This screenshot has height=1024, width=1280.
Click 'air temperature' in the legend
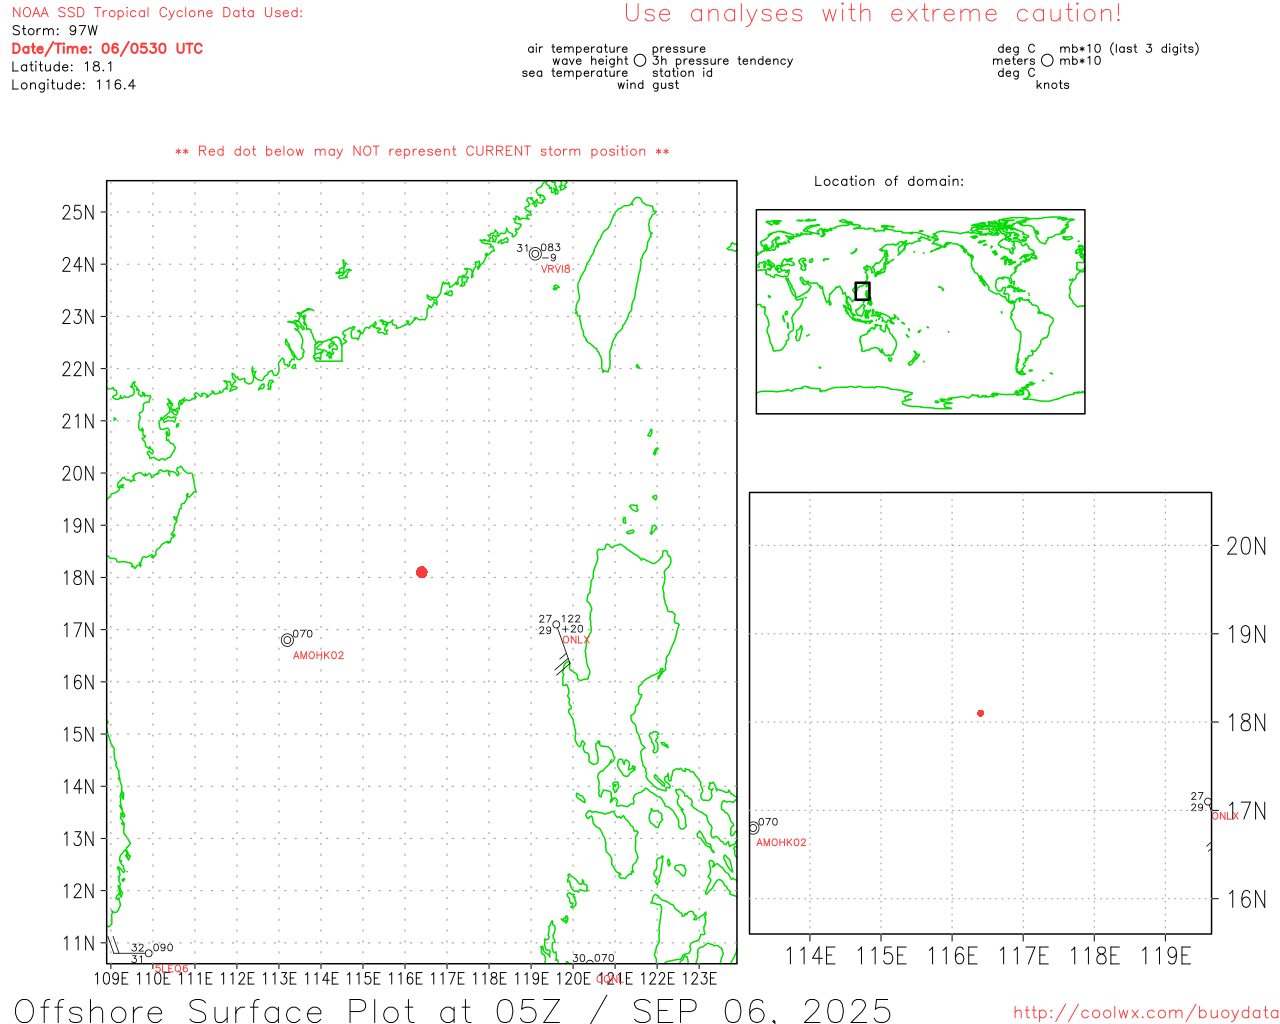pos(578,49)
